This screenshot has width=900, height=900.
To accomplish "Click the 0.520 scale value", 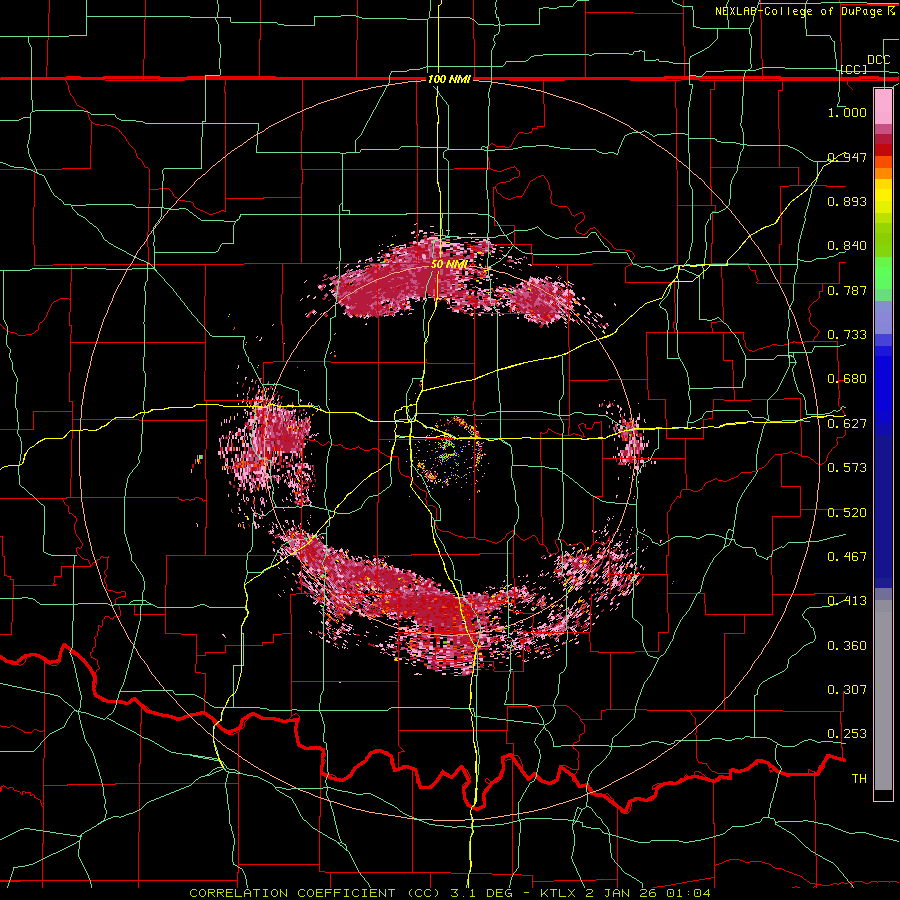I will (847, 513).
